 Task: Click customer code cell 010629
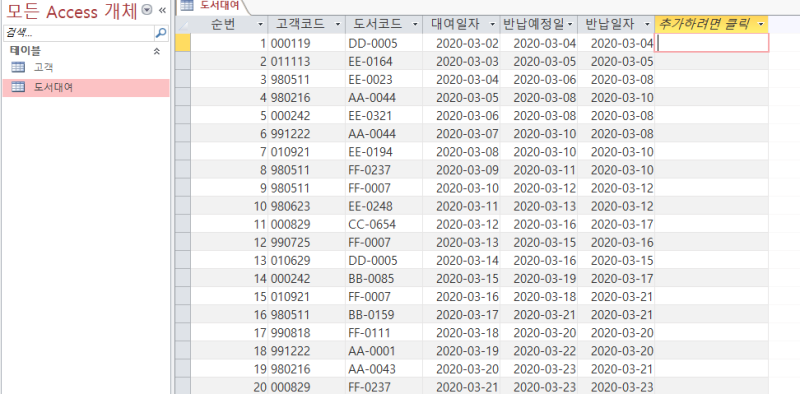307,261
